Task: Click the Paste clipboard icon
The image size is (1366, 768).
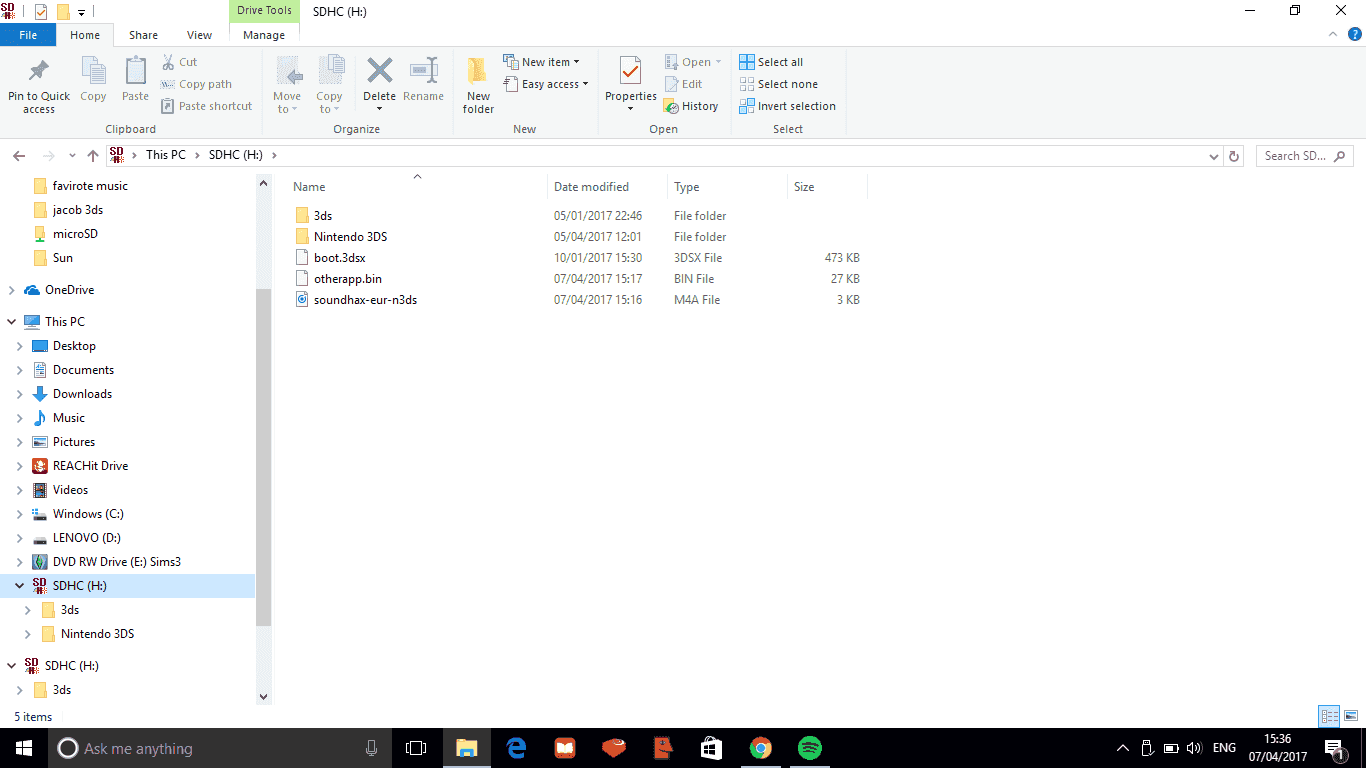Action: tap(135, 71)
